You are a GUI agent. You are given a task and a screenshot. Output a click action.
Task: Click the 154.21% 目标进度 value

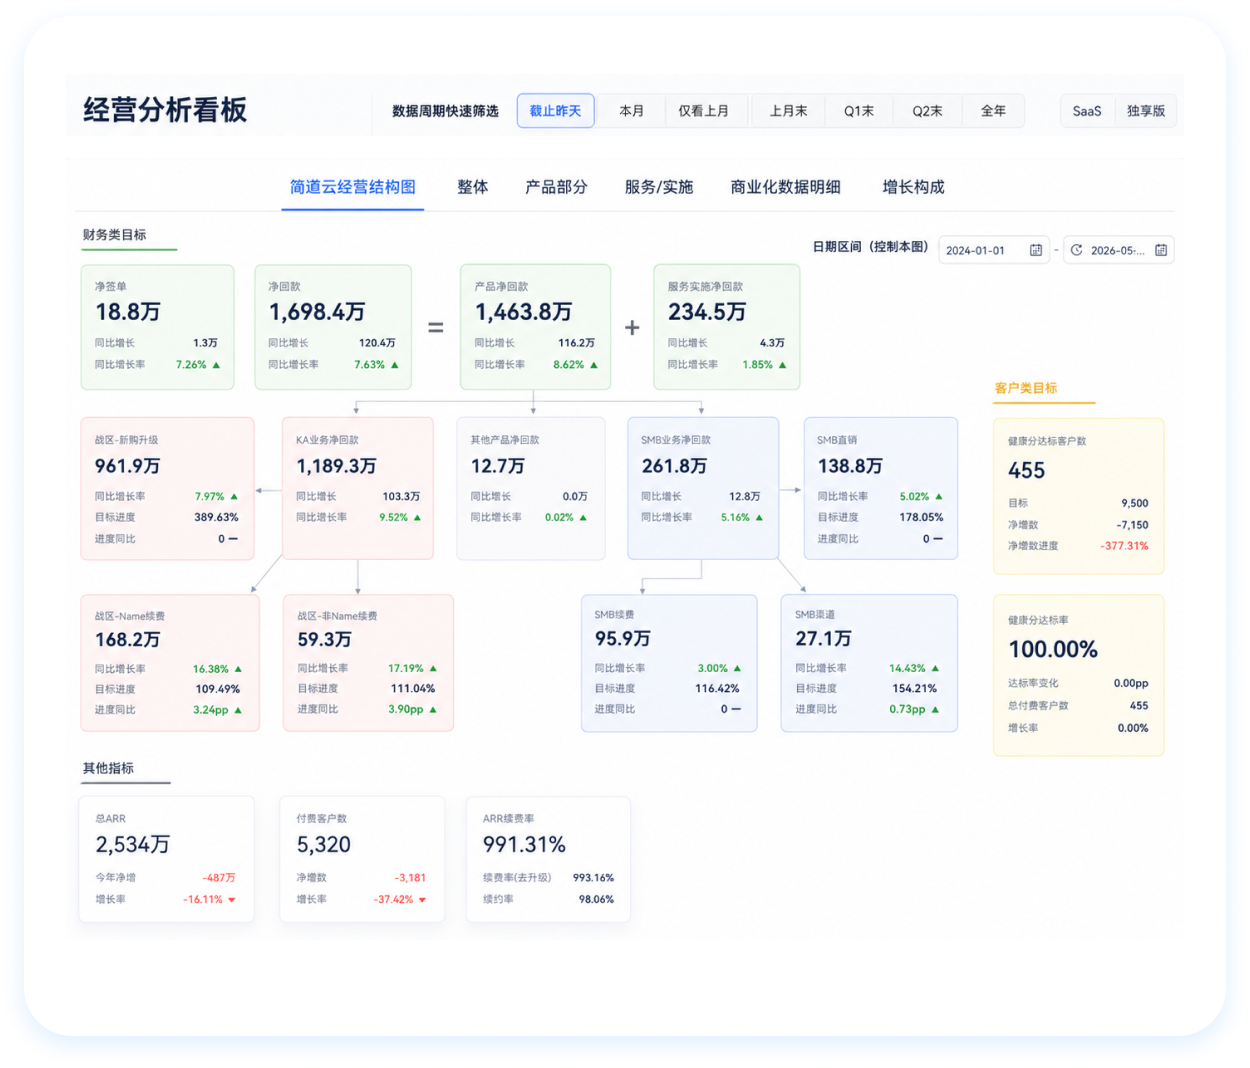click(x=914, y=689)
